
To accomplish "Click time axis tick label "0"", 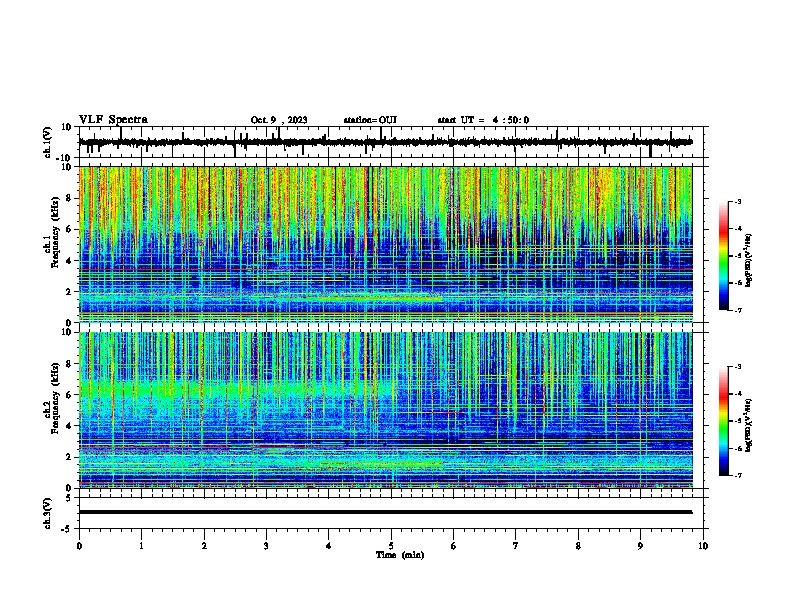I will (79, 546).
